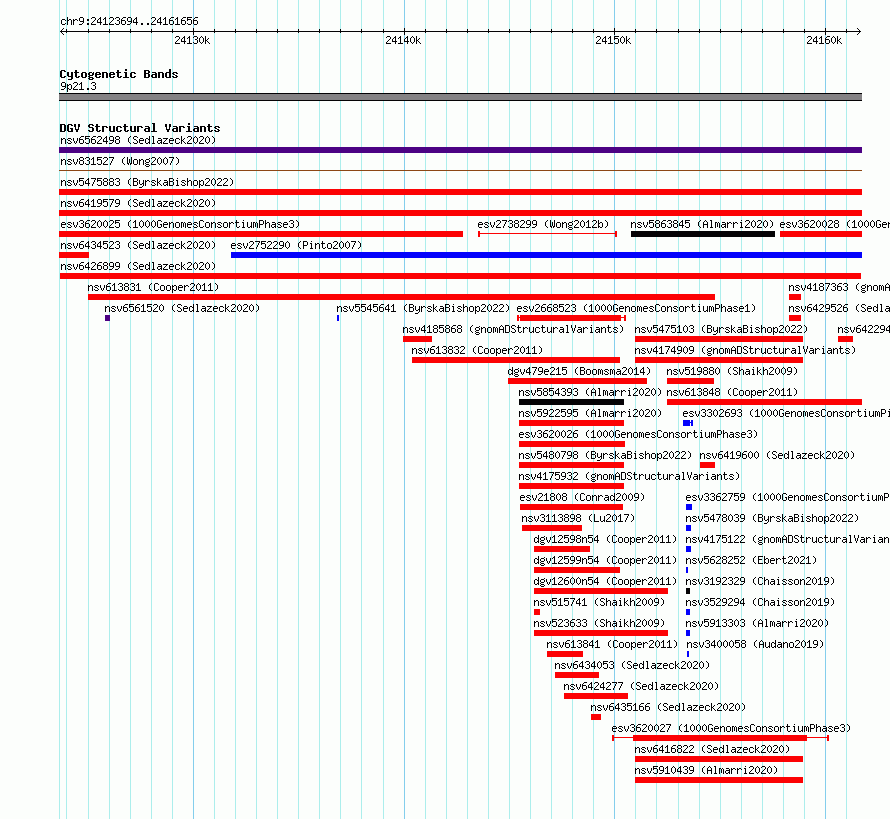This screenshot has height=819, width=890.
Task: Click nsv6416822 (Sedlazeck2020) label
Action: 712,749
